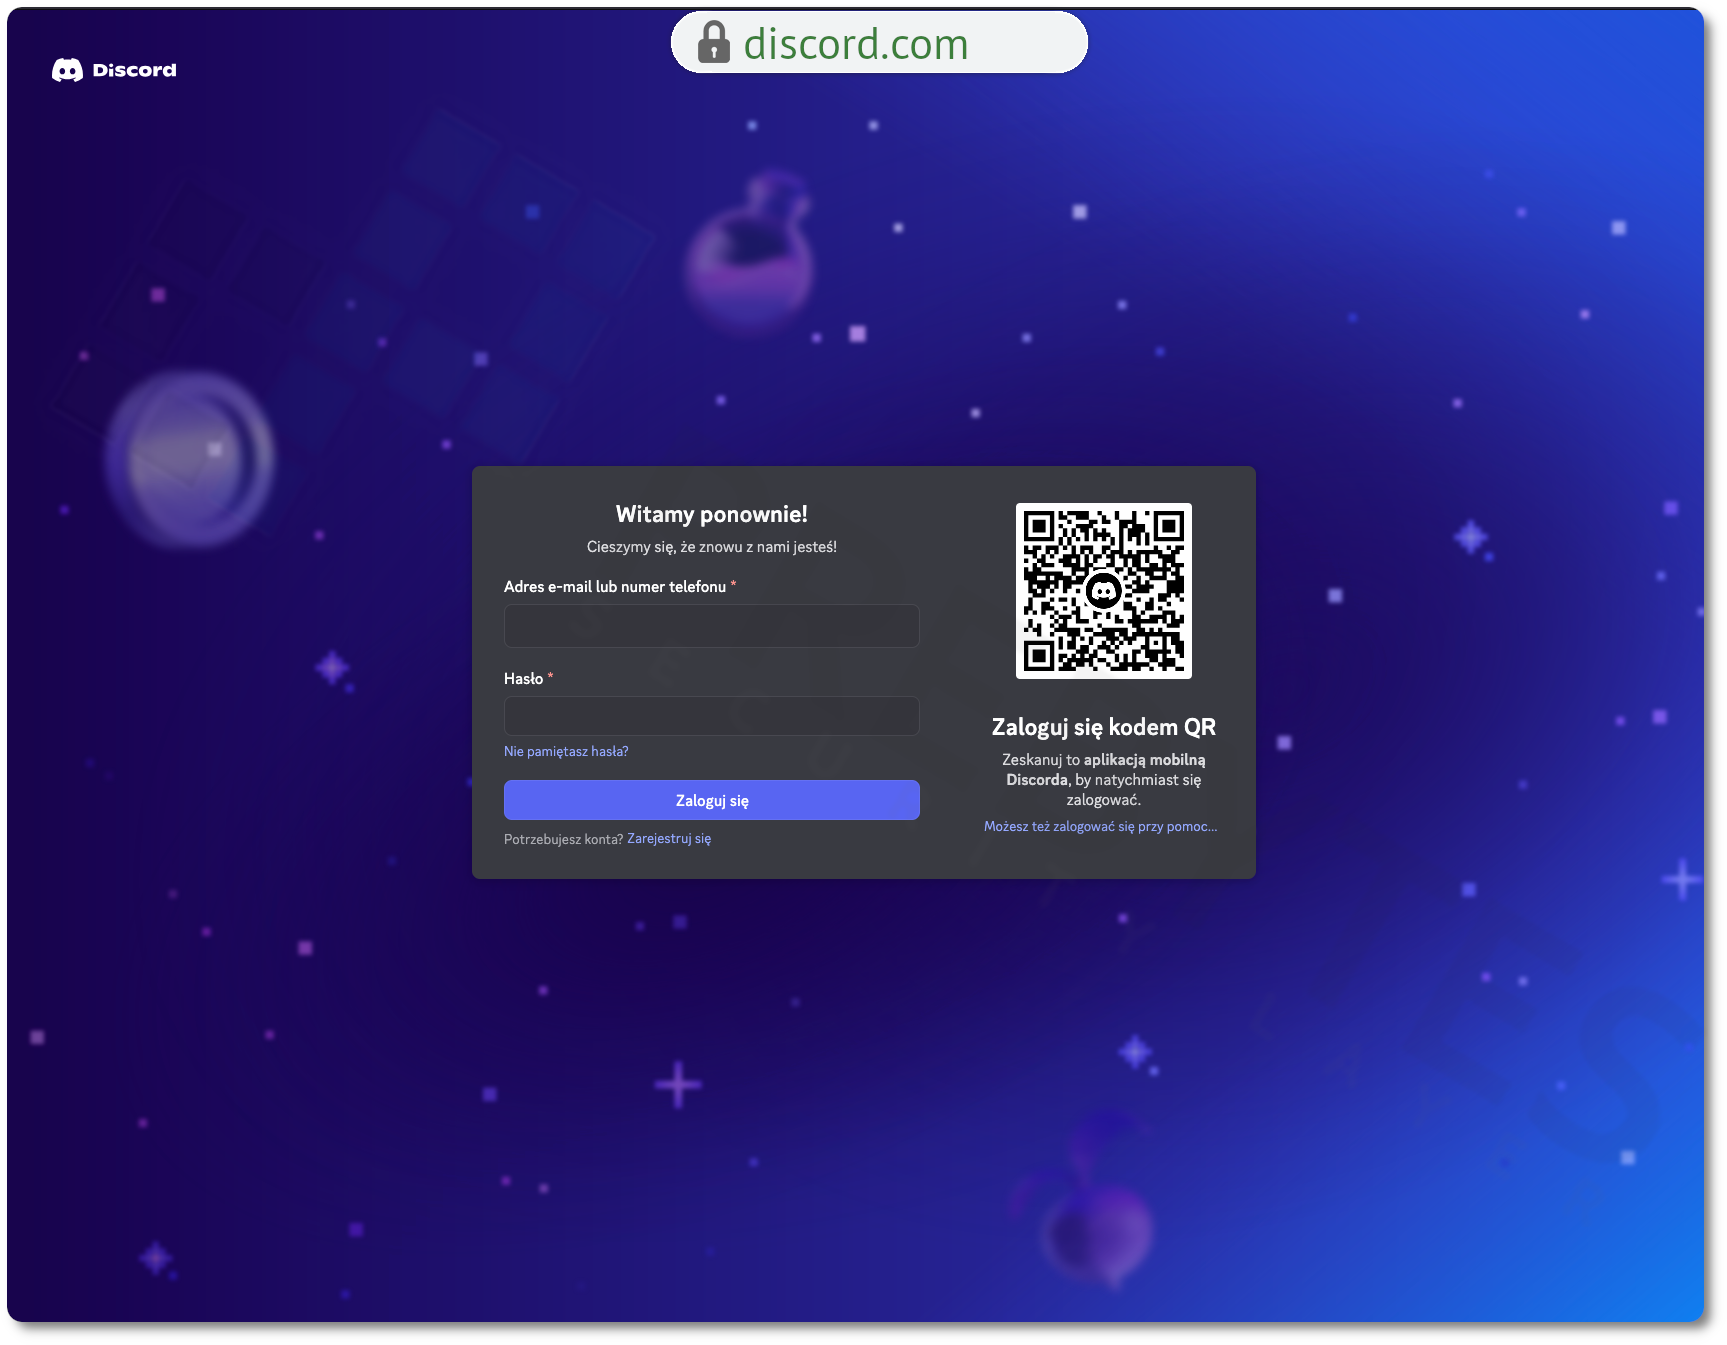Click the Discord logo icon in header
Image resolution: width=1727 pixels, height=1345 pixels.
67,70
